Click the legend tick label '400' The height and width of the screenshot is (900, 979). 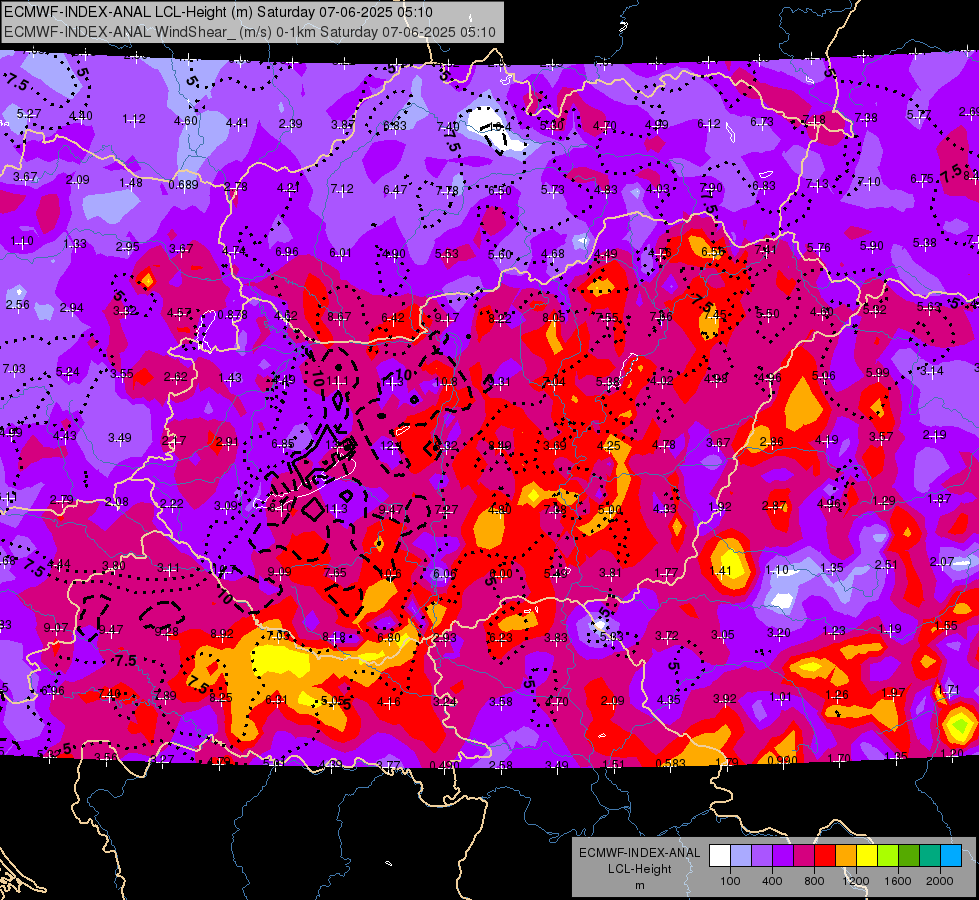coord(772,881)
